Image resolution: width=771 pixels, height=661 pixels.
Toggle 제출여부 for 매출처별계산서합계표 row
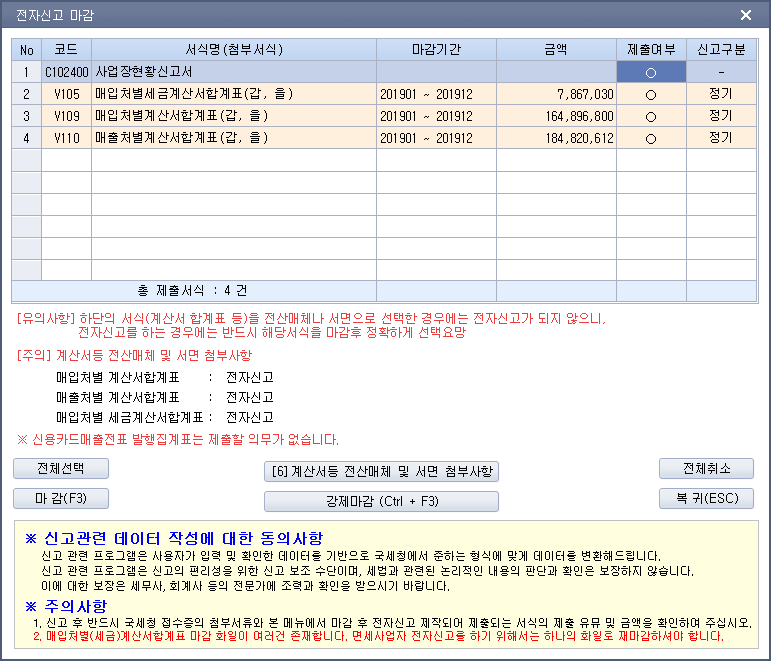click(651, 138)
